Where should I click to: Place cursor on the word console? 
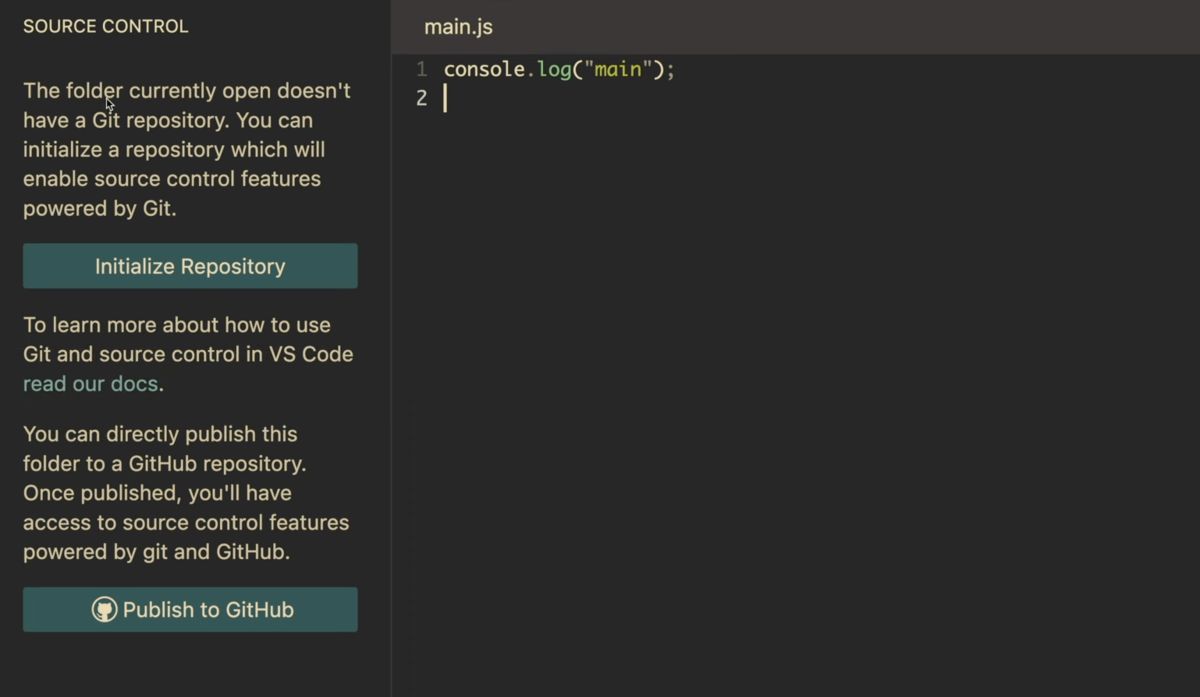pos(484,69)
